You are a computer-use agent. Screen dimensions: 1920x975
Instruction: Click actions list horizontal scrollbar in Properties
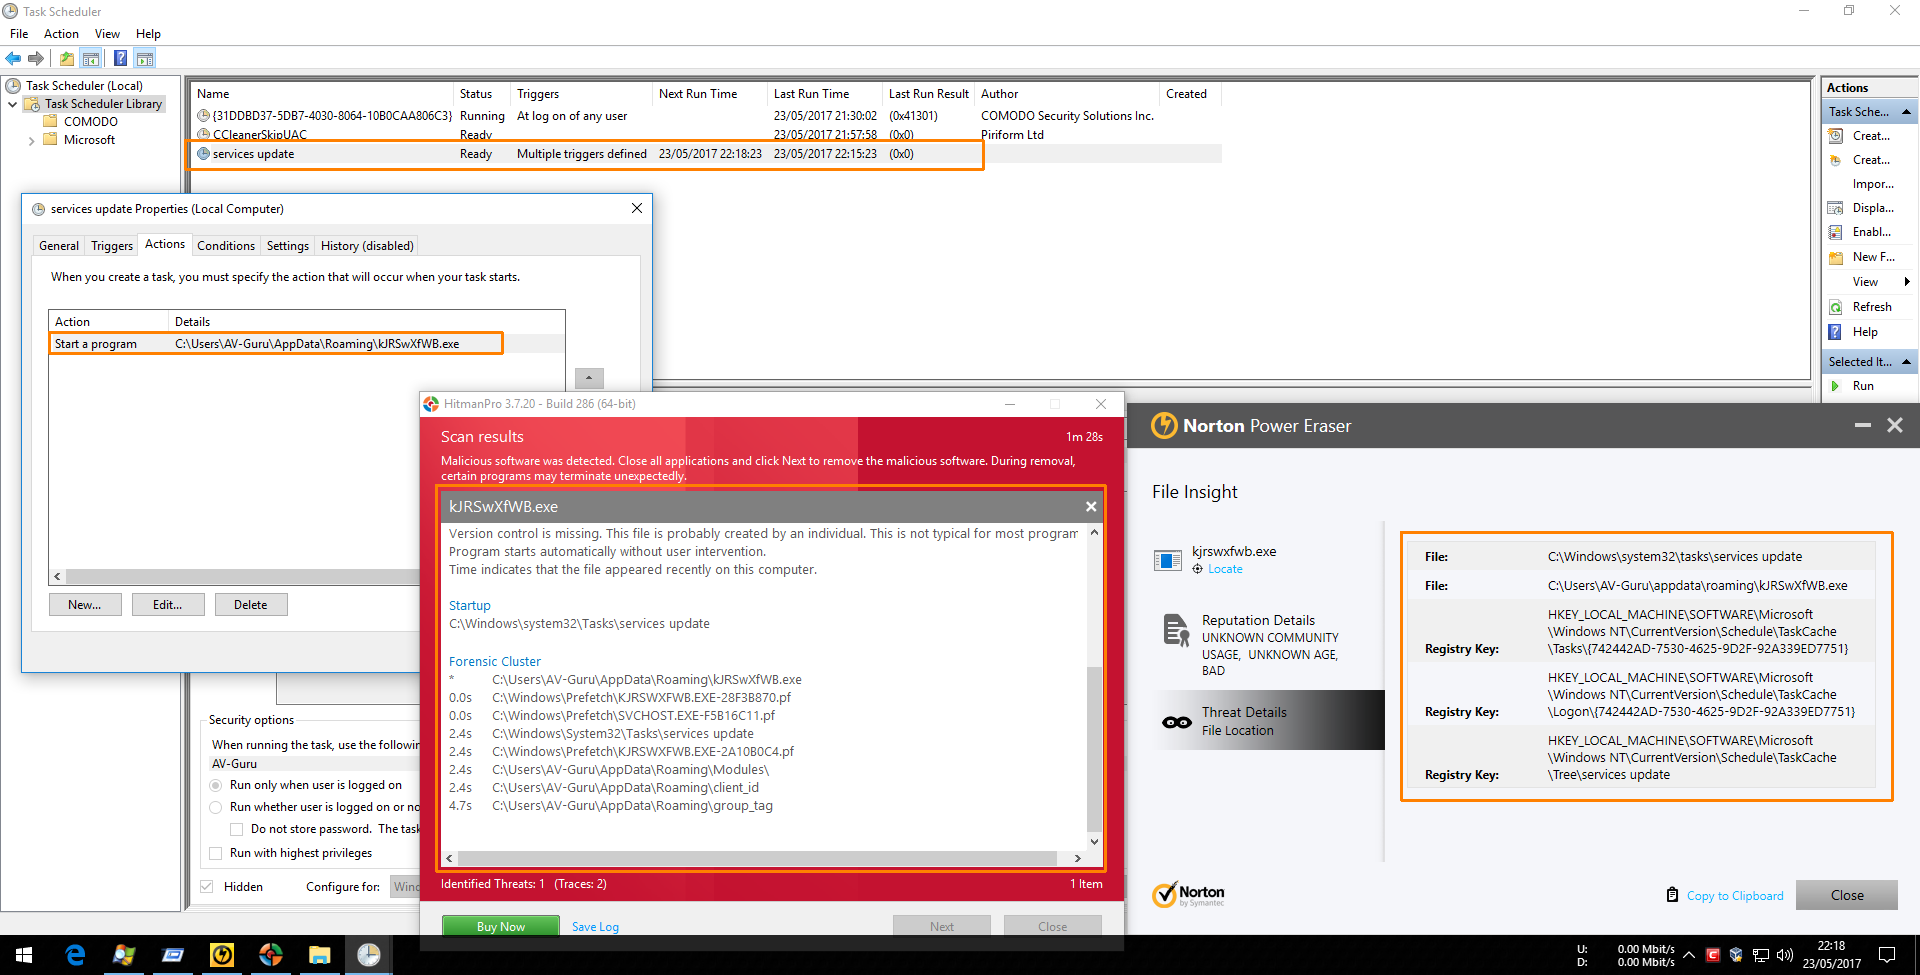pyautogui.click(x=243, y=577)
